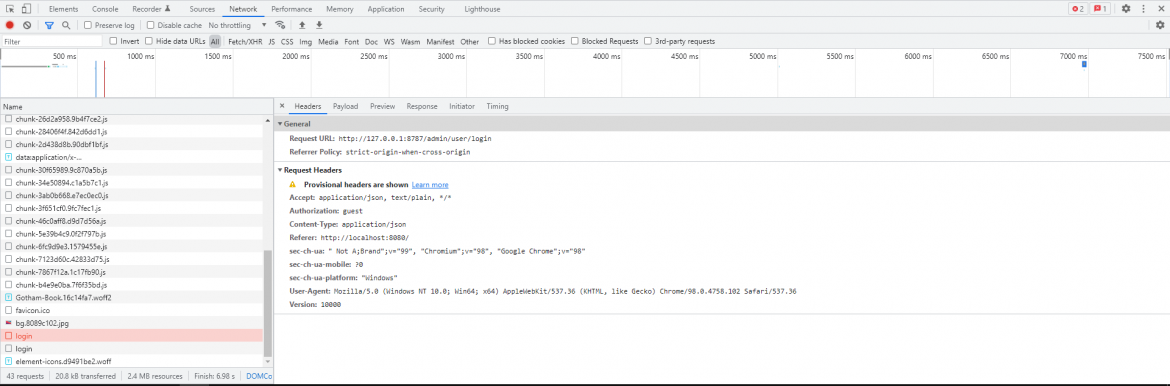Filter requests by WS type
Viewport: 1170px width, 386px height.
pyautogui.click(x=390, y=42)
